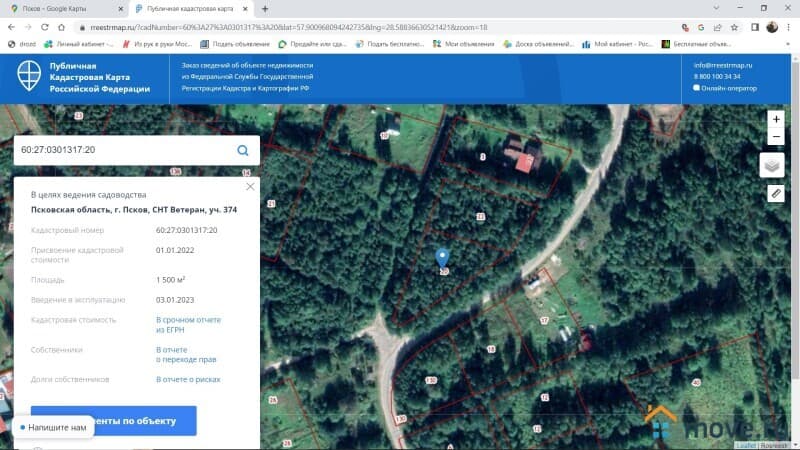Click the blue documents по объекту button

click(x=114, y=421)
